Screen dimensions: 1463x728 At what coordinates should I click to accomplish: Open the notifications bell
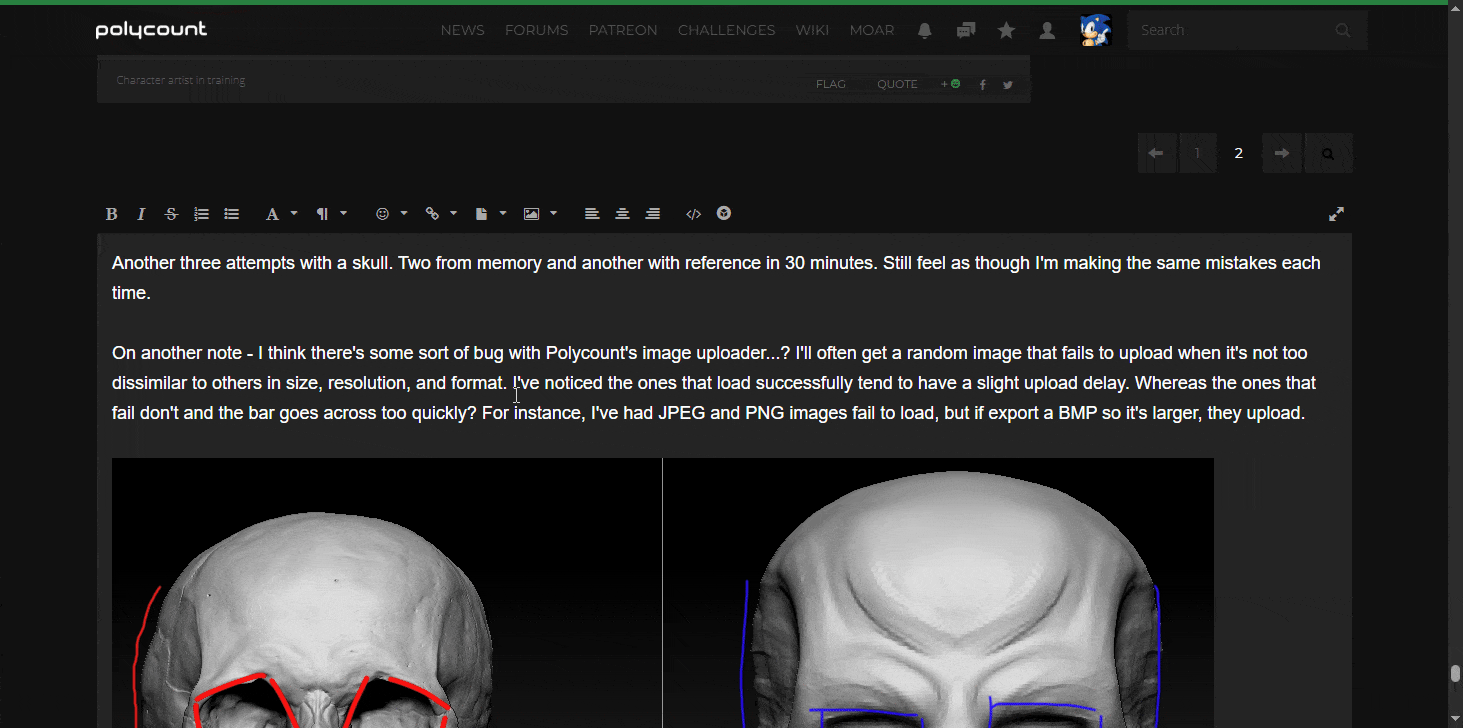925,31
